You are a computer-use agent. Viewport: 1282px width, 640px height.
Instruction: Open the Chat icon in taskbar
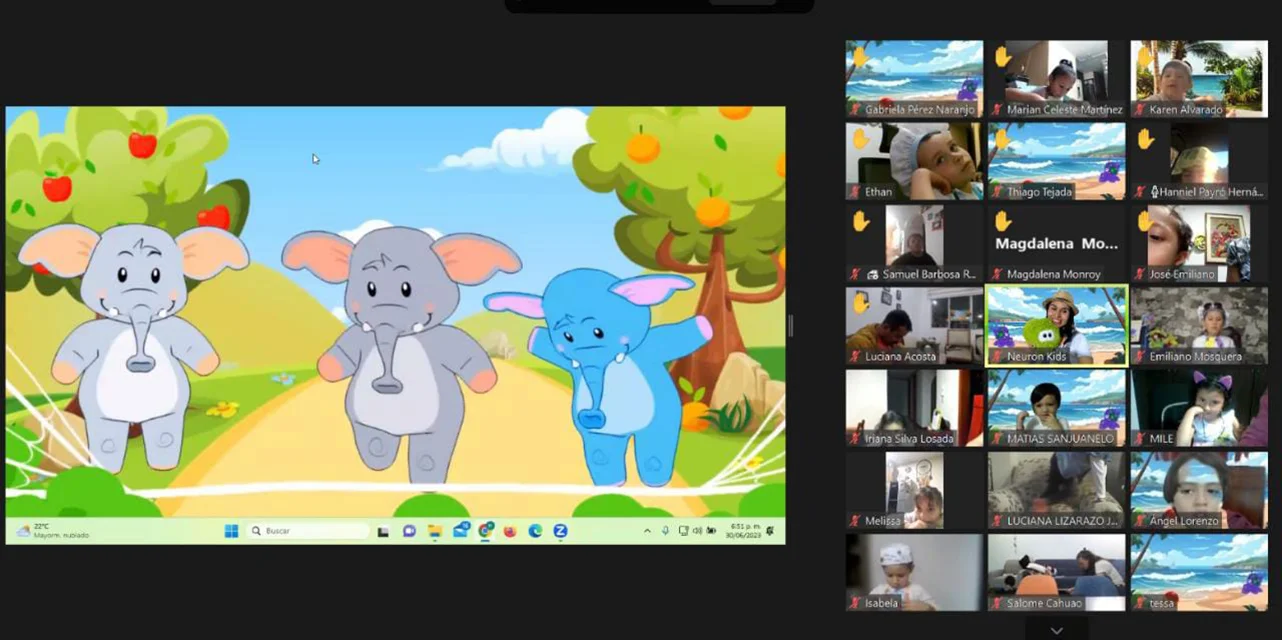409,531
